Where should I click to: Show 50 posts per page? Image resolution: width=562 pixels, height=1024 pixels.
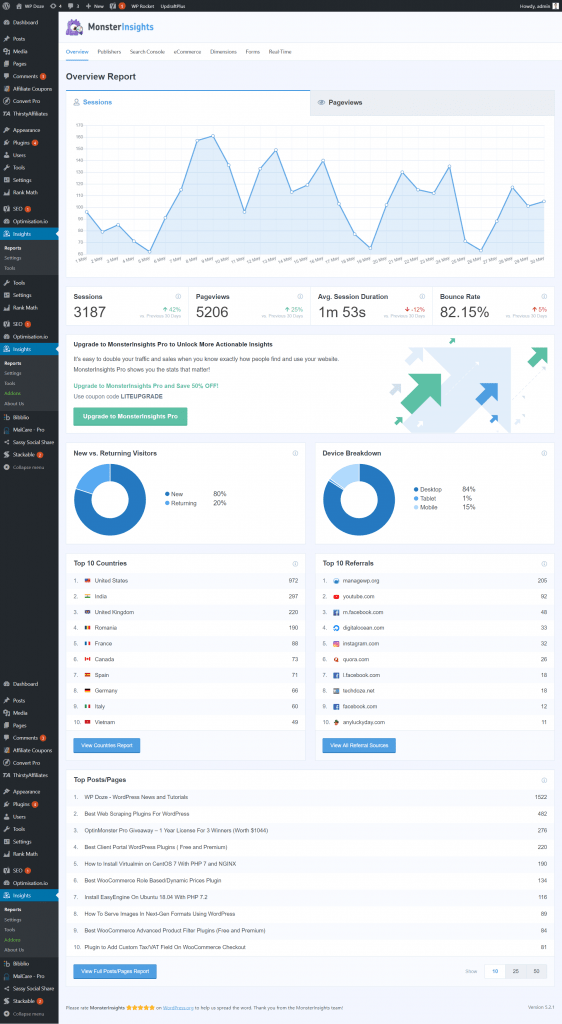coord(537,971)
